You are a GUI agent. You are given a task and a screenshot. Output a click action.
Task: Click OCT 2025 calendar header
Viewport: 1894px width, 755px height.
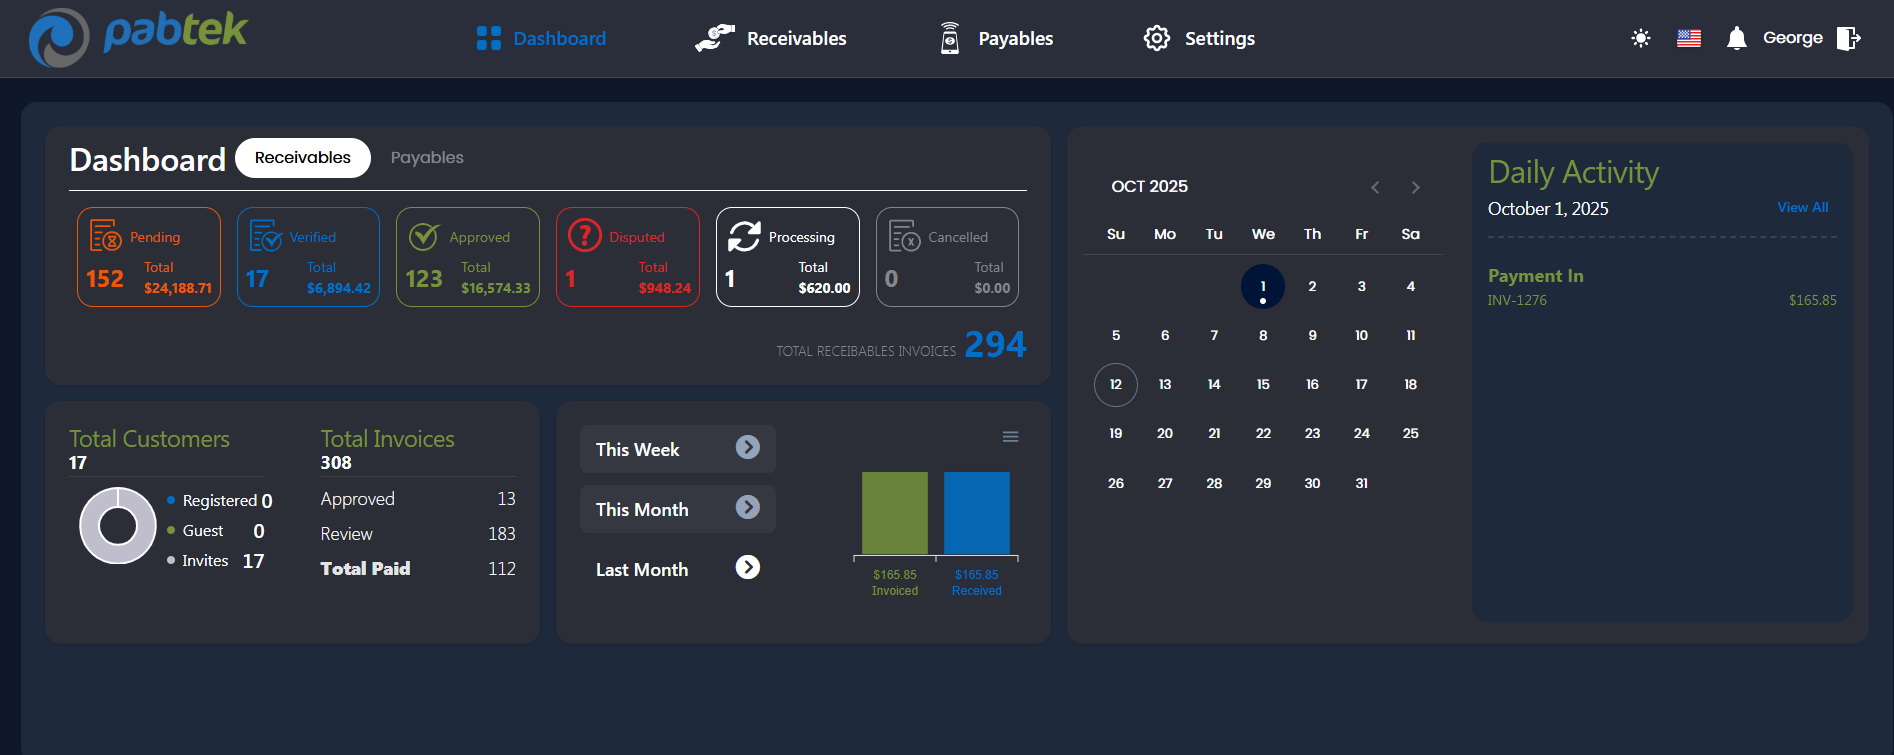coord(1150,187)
